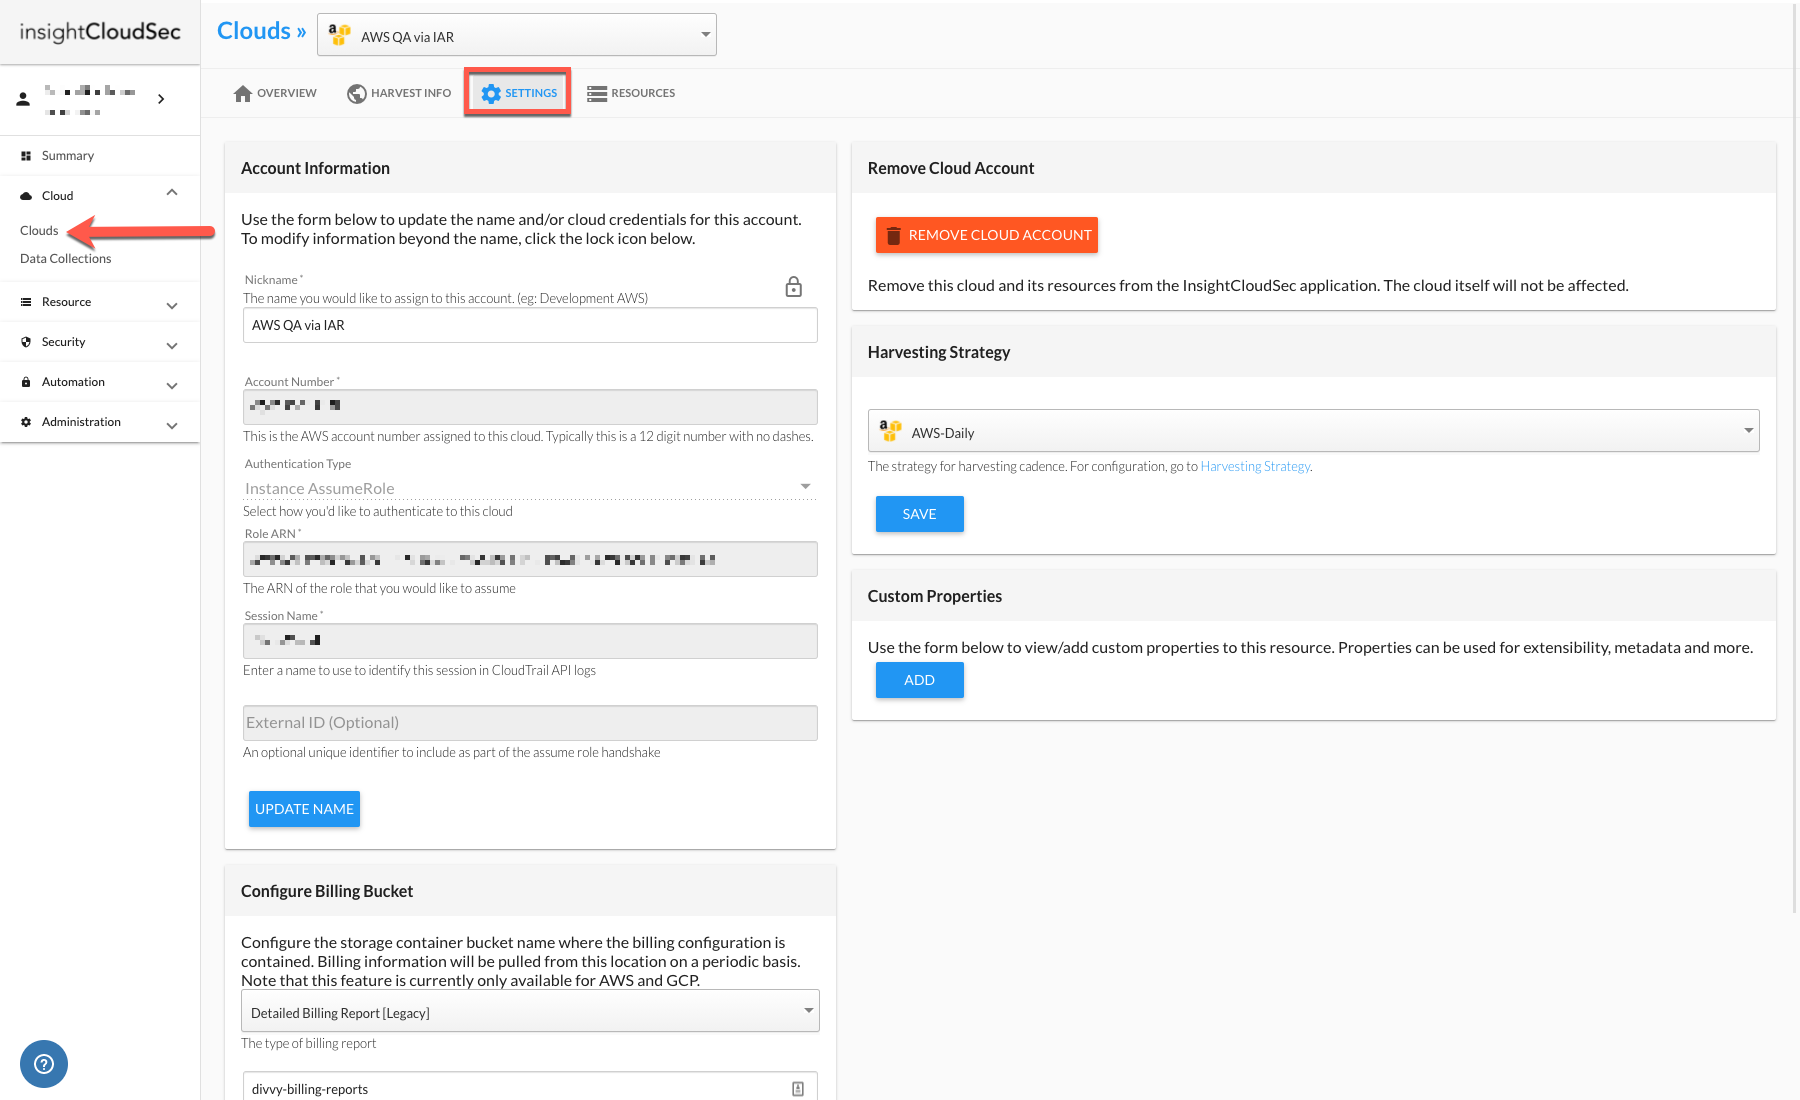
Task: Click the Remove Cloud Account button
Action: point(987,235)
